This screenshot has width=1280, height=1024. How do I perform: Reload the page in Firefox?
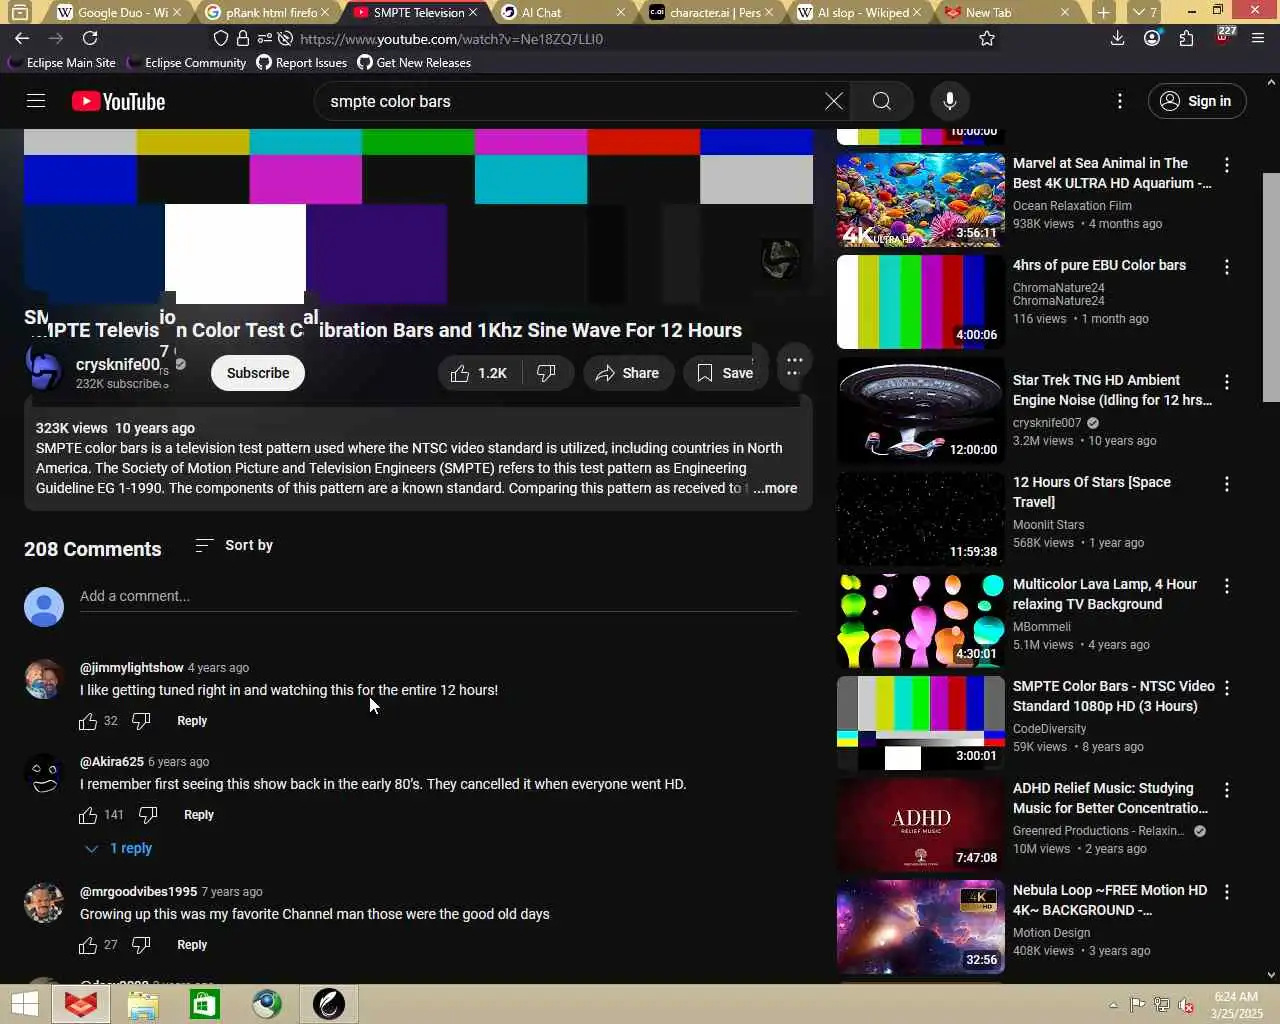(90, 38)
